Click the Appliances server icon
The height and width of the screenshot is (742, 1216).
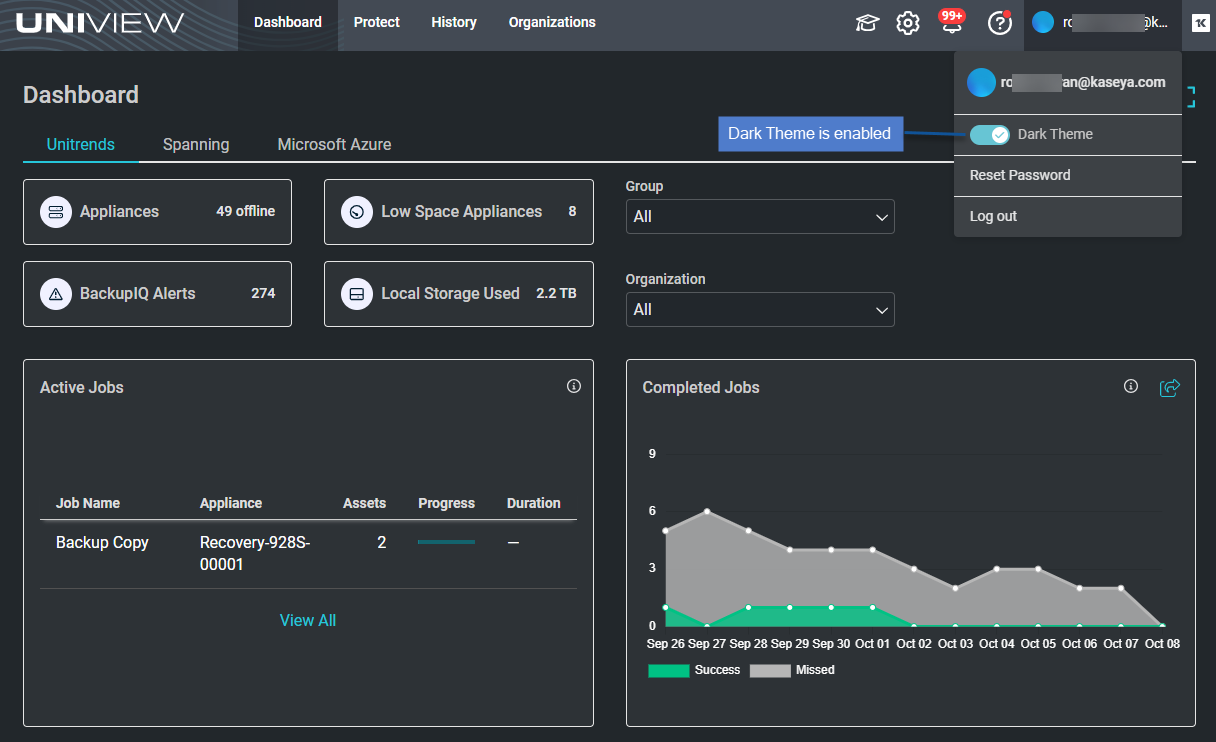[x=56, y=212]
